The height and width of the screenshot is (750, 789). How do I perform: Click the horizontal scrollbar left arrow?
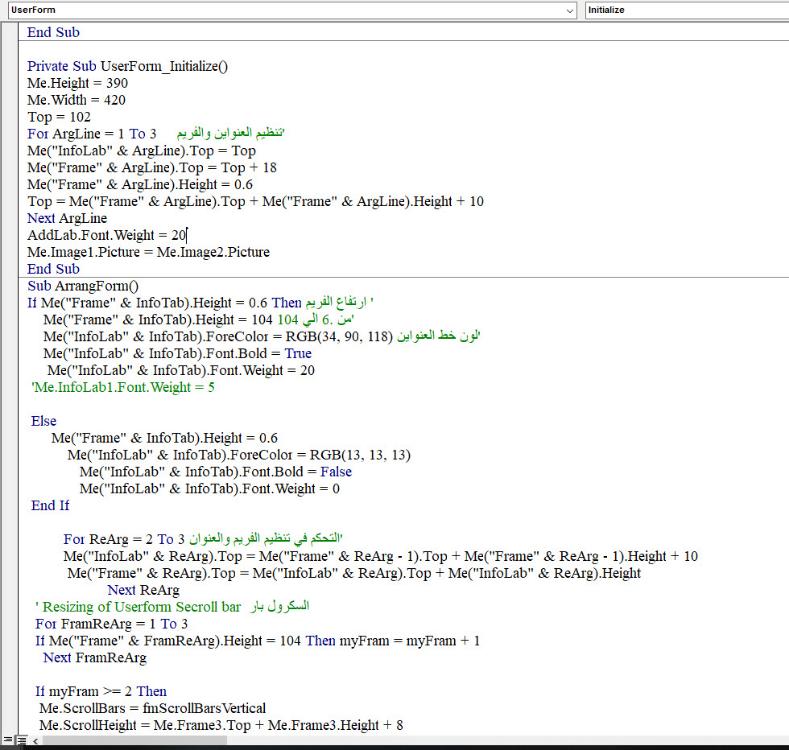coord(36,741)
